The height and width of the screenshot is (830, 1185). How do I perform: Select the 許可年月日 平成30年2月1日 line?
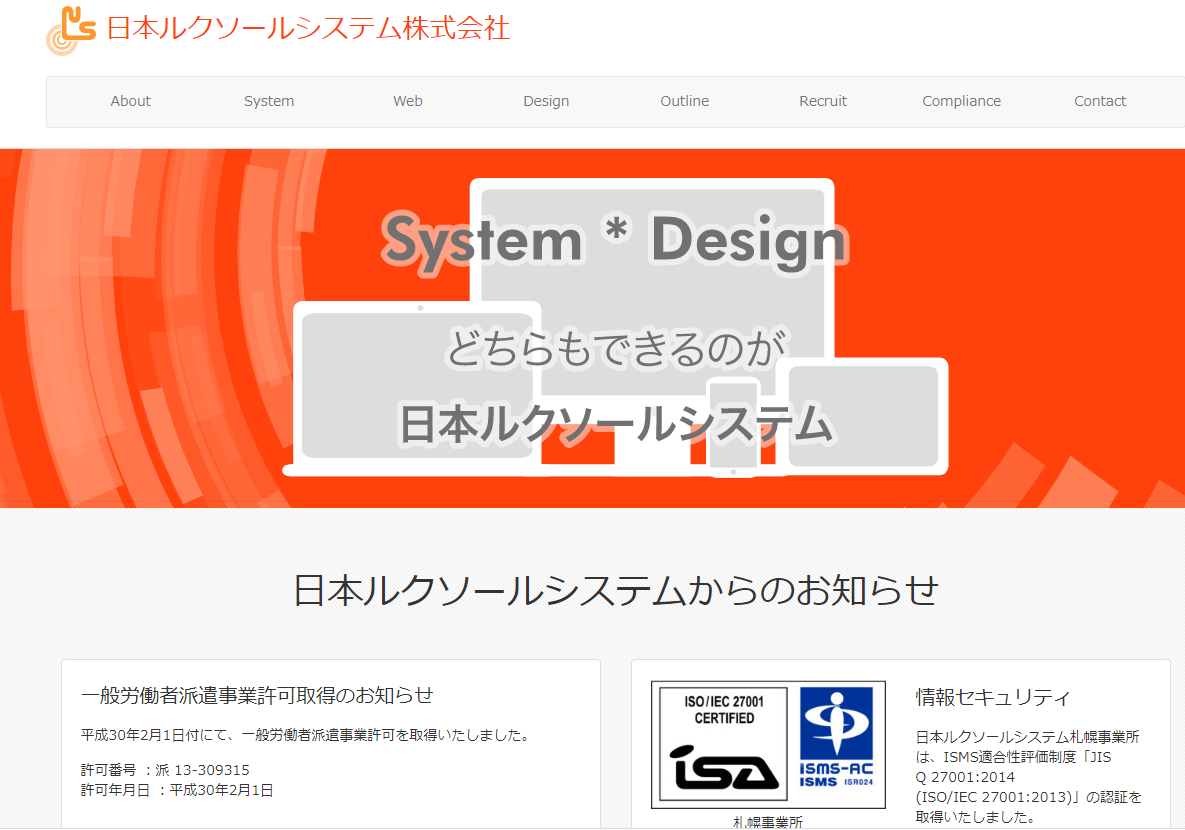[x=177, y=791]
